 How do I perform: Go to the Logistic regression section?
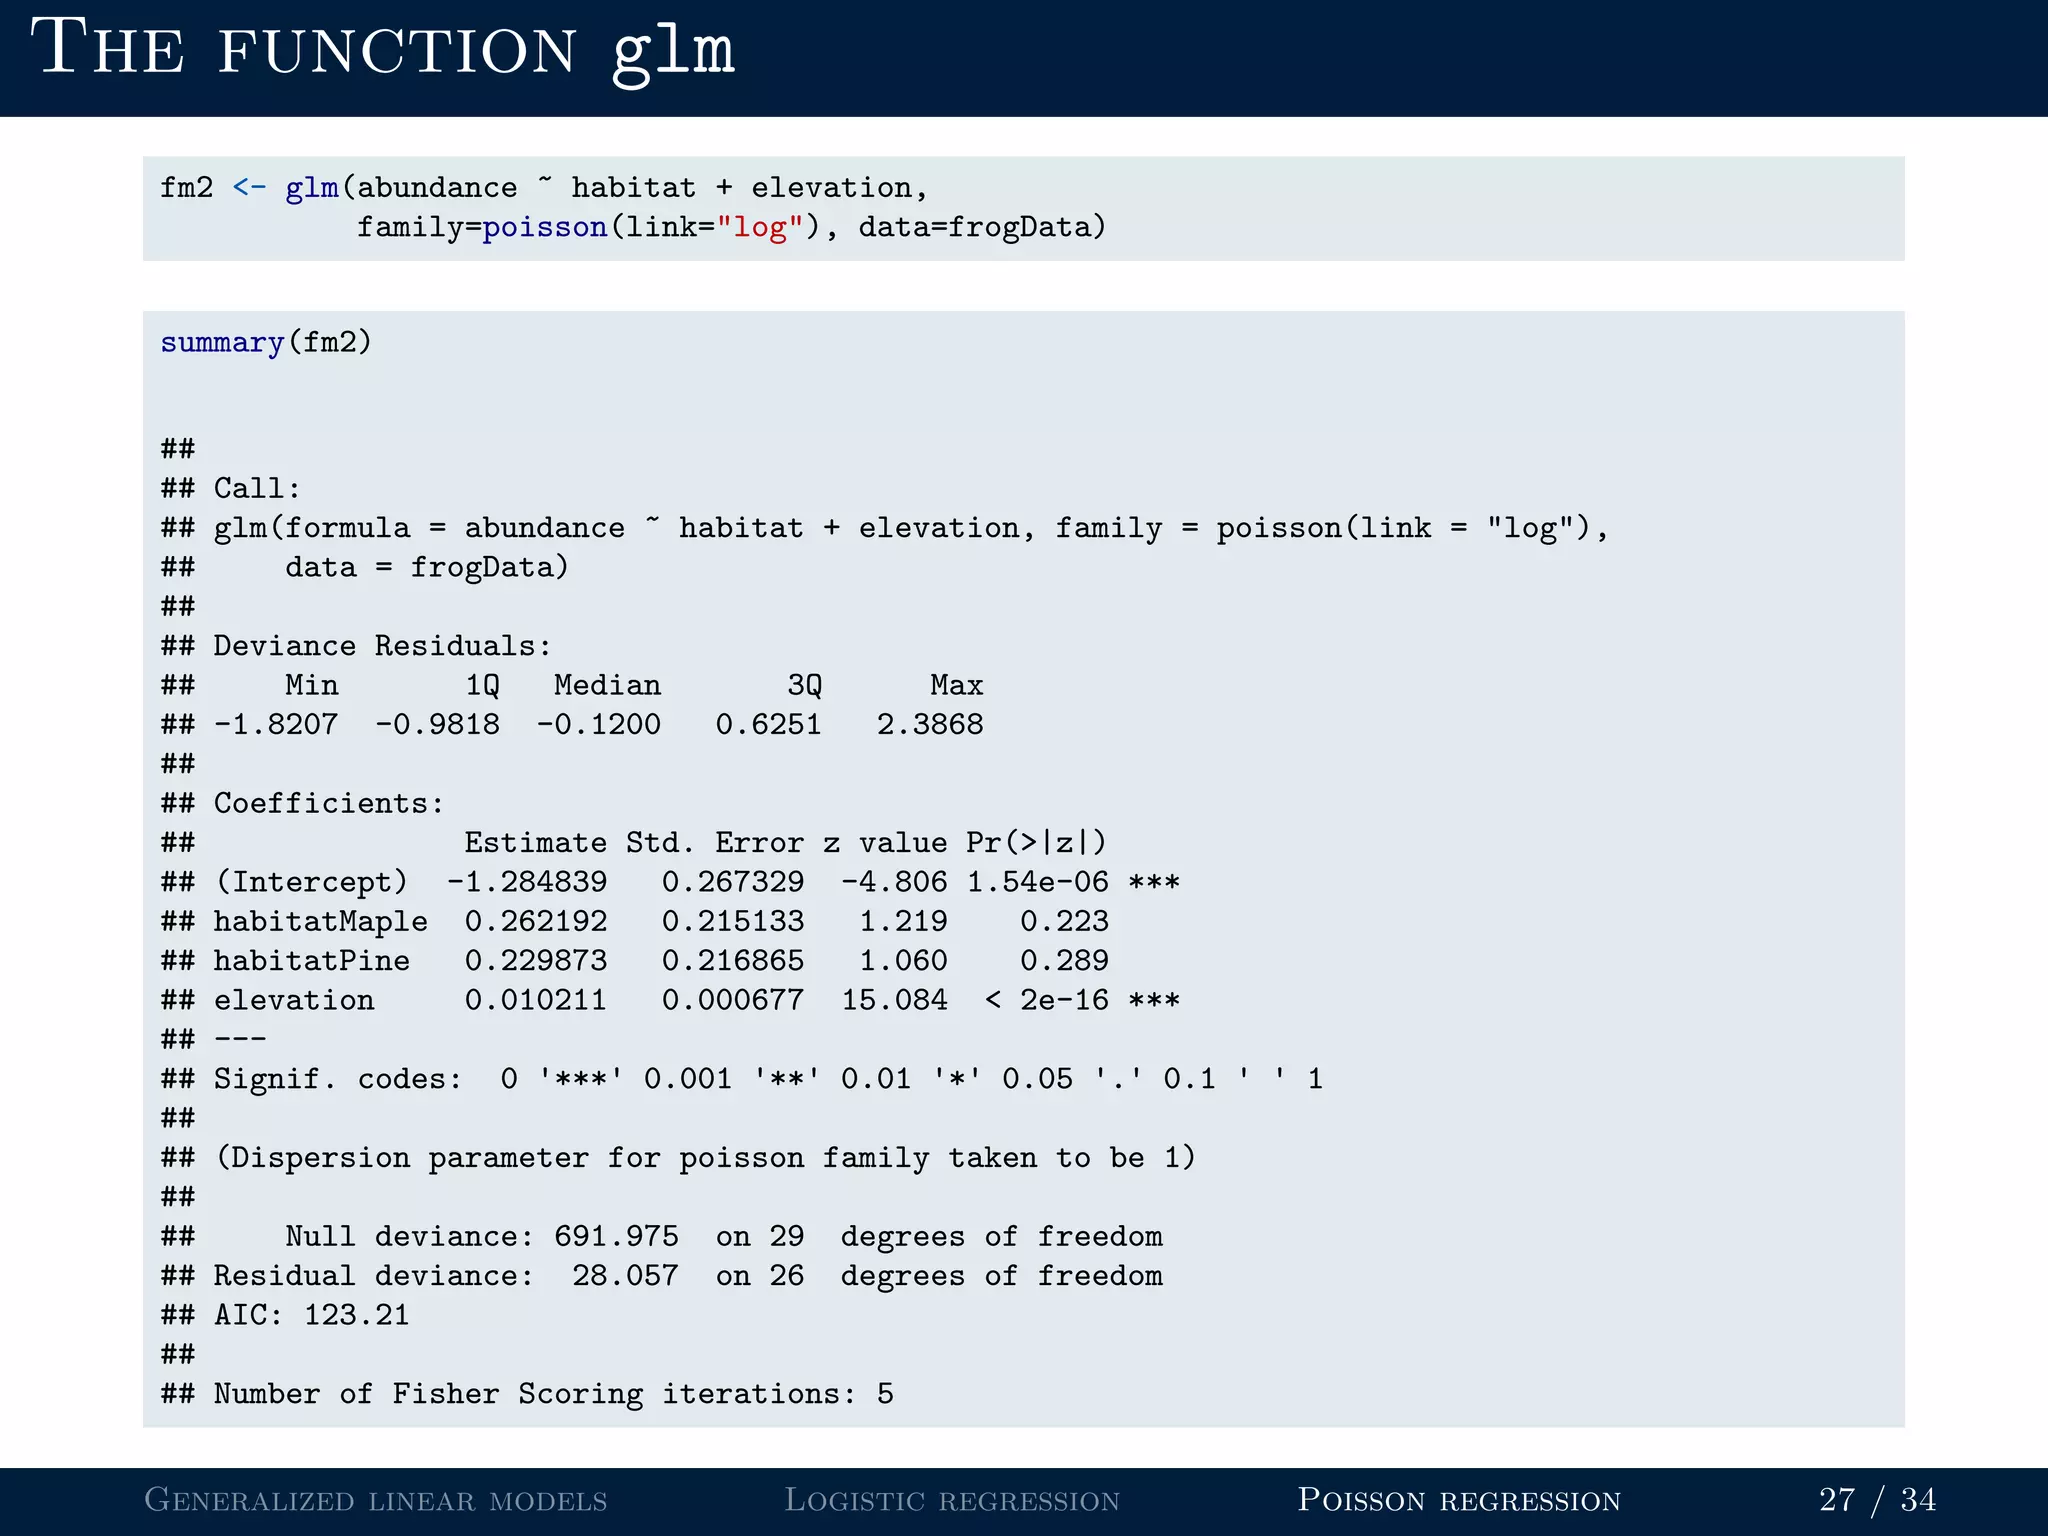point(952,1500)
